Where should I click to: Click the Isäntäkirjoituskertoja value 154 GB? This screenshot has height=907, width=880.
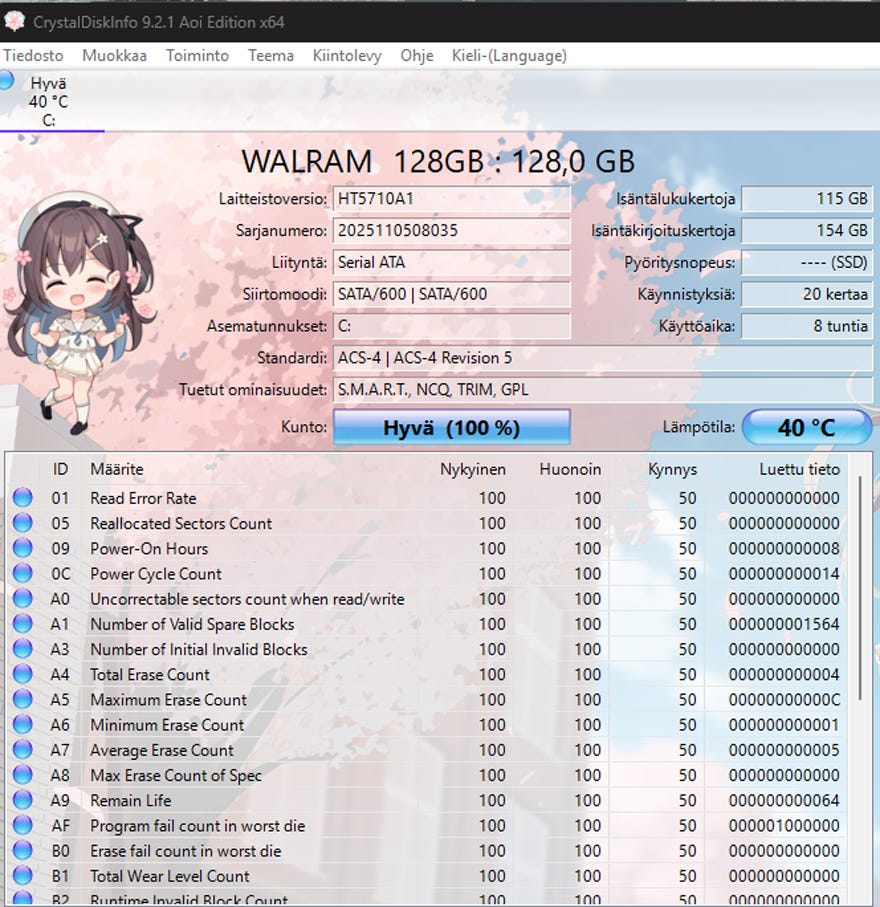coord(807,231)
